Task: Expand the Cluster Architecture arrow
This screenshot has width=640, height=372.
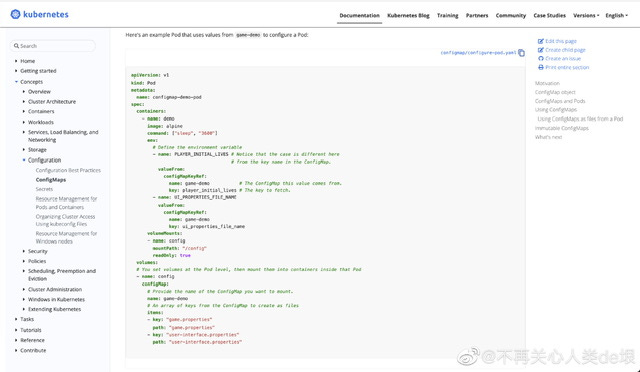Action: 24,101
